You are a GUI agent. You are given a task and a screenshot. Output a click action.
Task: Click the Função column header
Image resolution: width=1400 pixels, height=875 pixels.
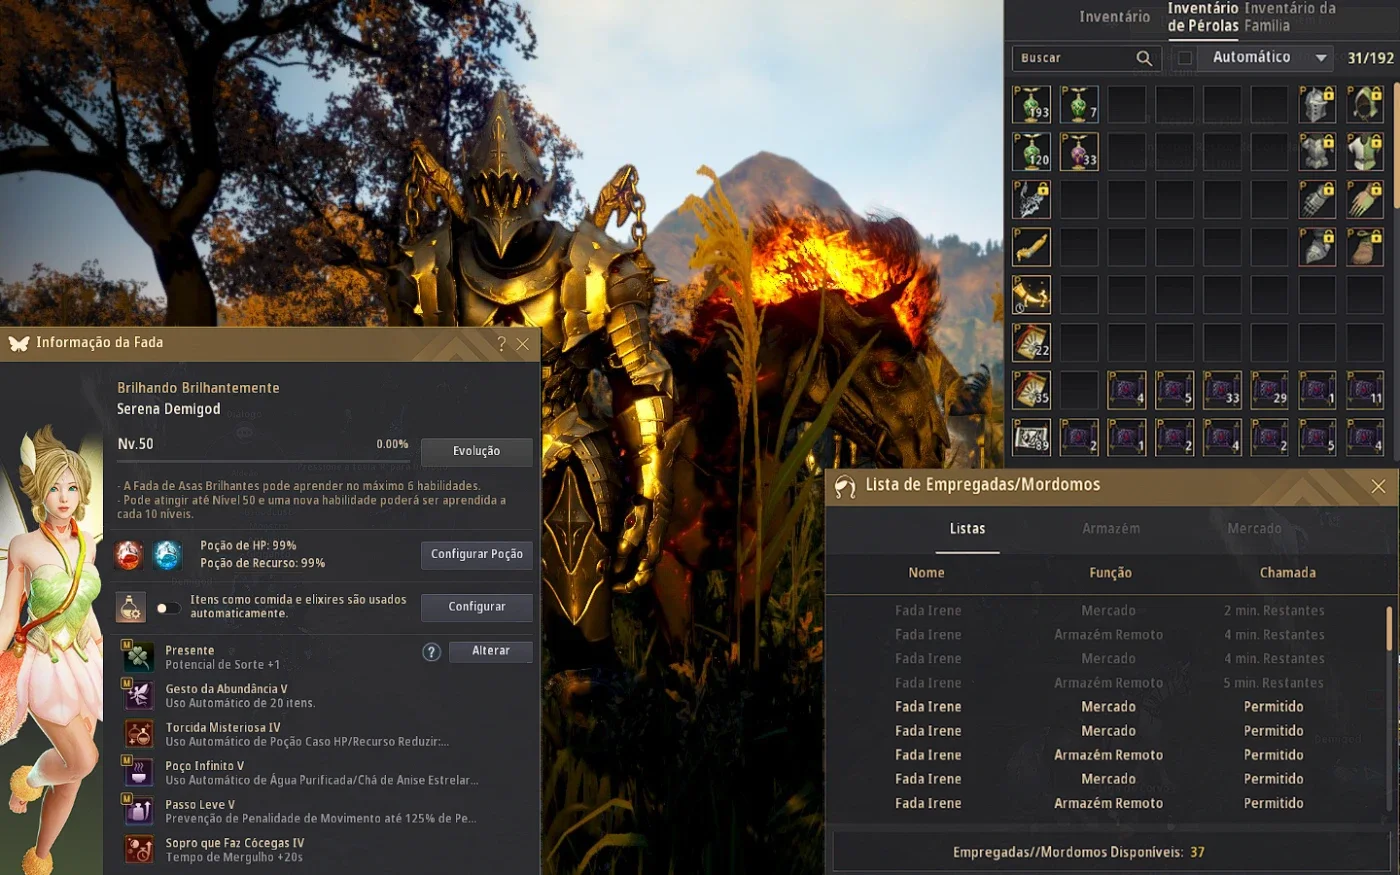tap(1110, 573)
